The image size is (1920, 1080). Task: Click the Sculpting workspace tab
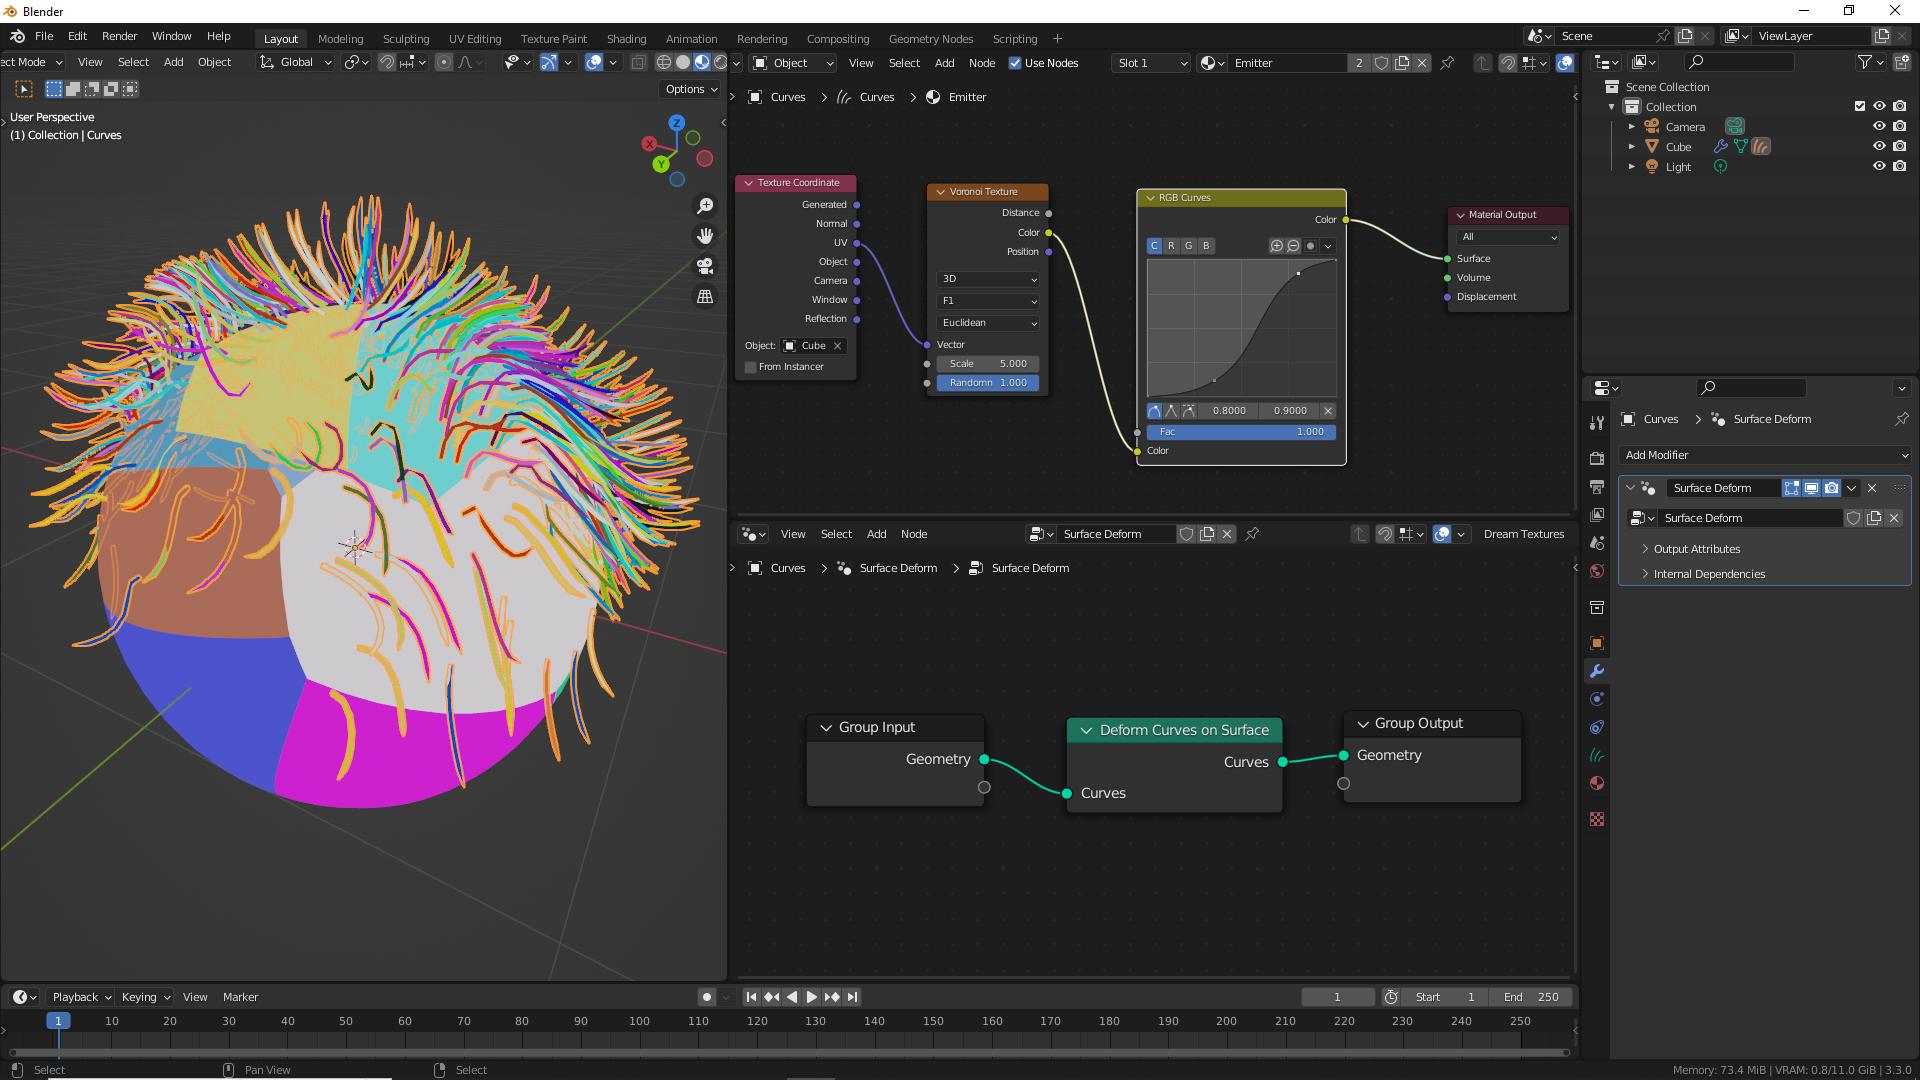[x=406, y=38]
